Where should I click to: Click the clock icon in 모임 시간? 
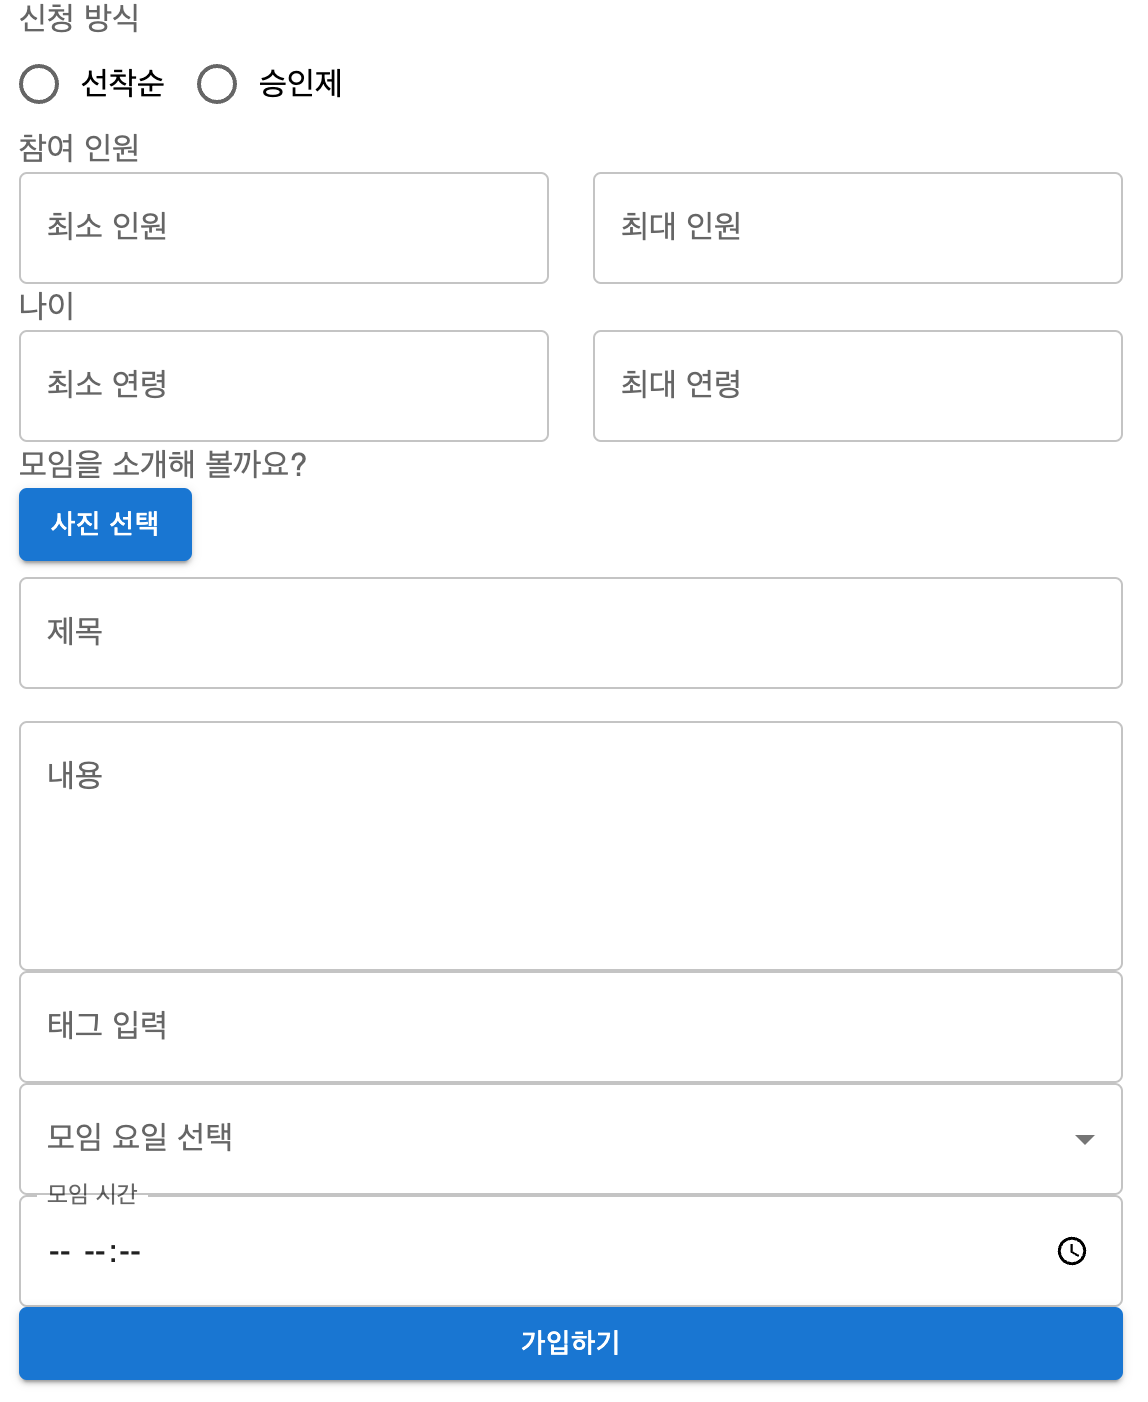[1071, 1251]
